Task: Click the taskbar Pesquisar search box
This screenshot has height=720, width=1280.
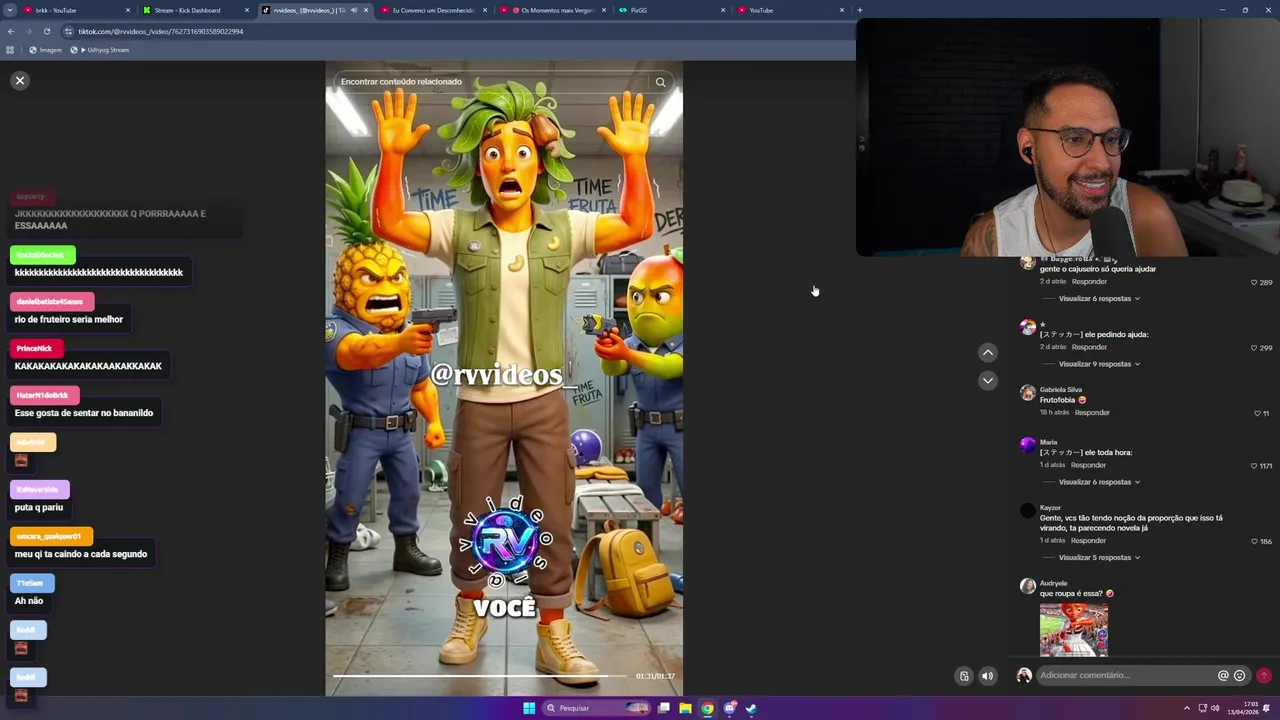Action: pos(597,708)
